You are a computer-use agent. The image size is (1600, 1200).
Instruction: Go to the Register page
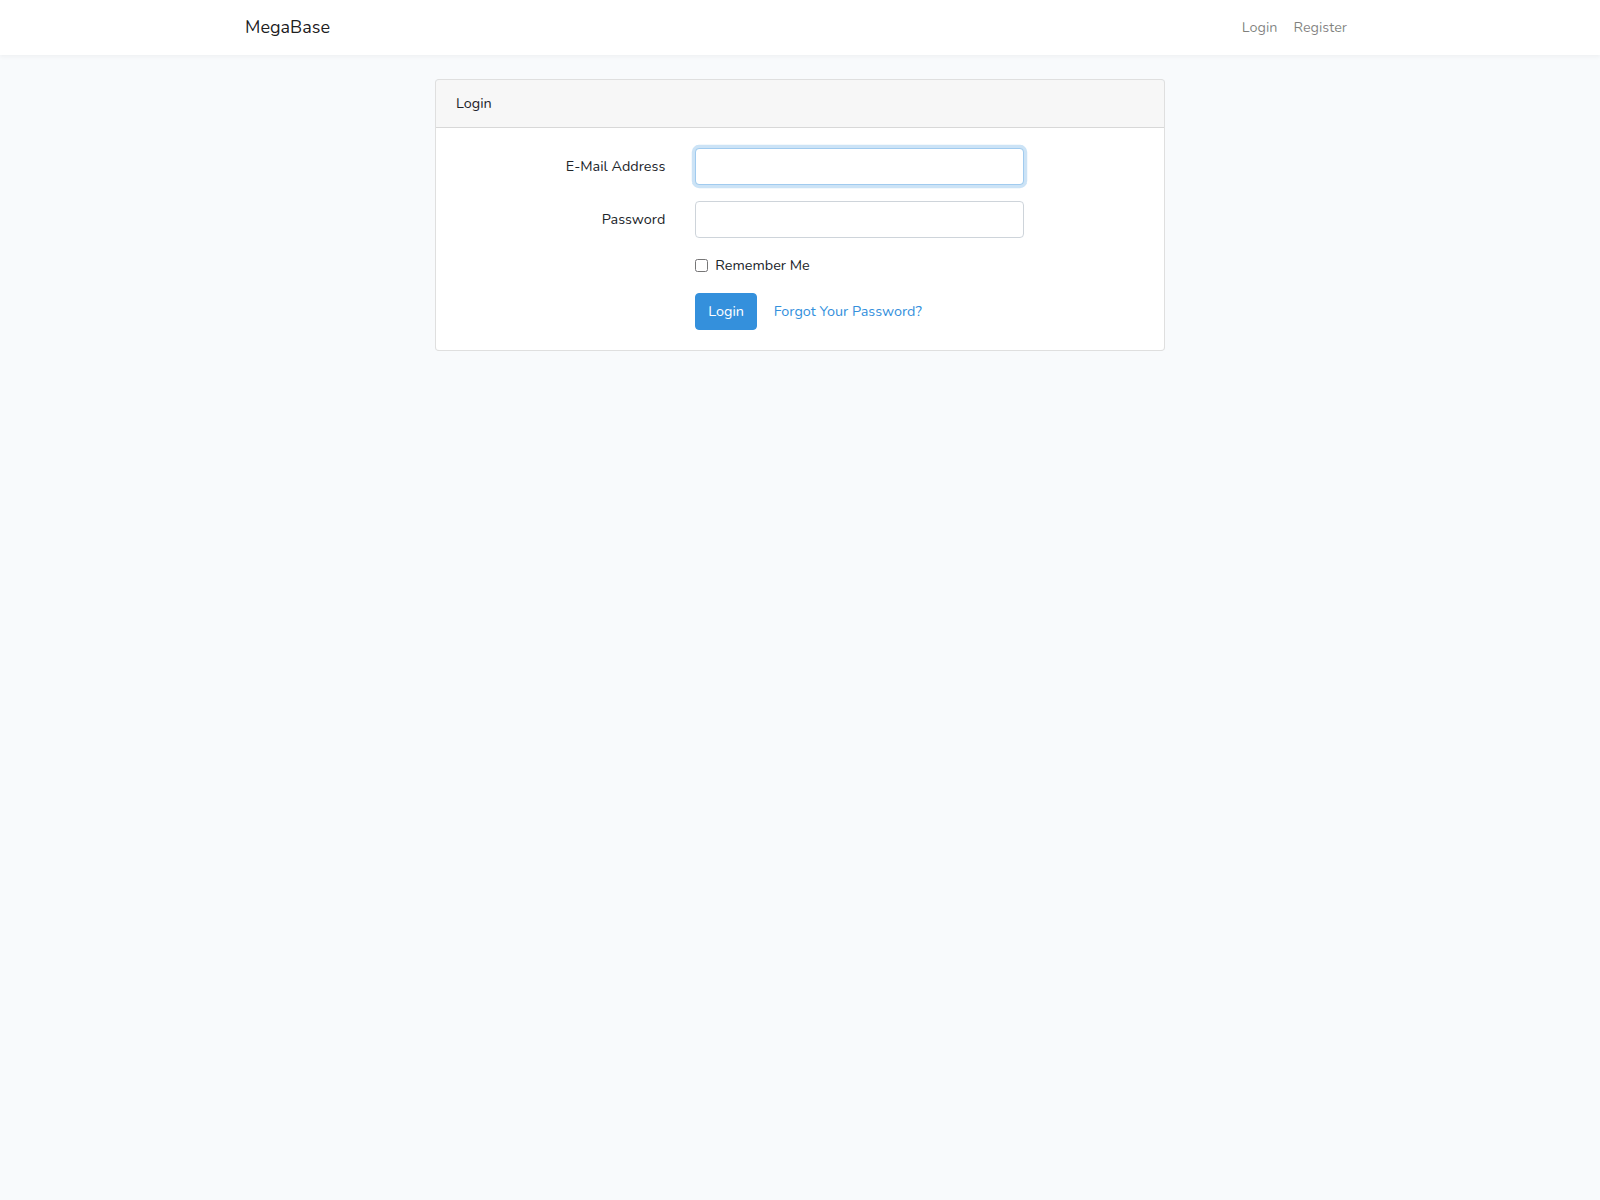pos(1320,27)
